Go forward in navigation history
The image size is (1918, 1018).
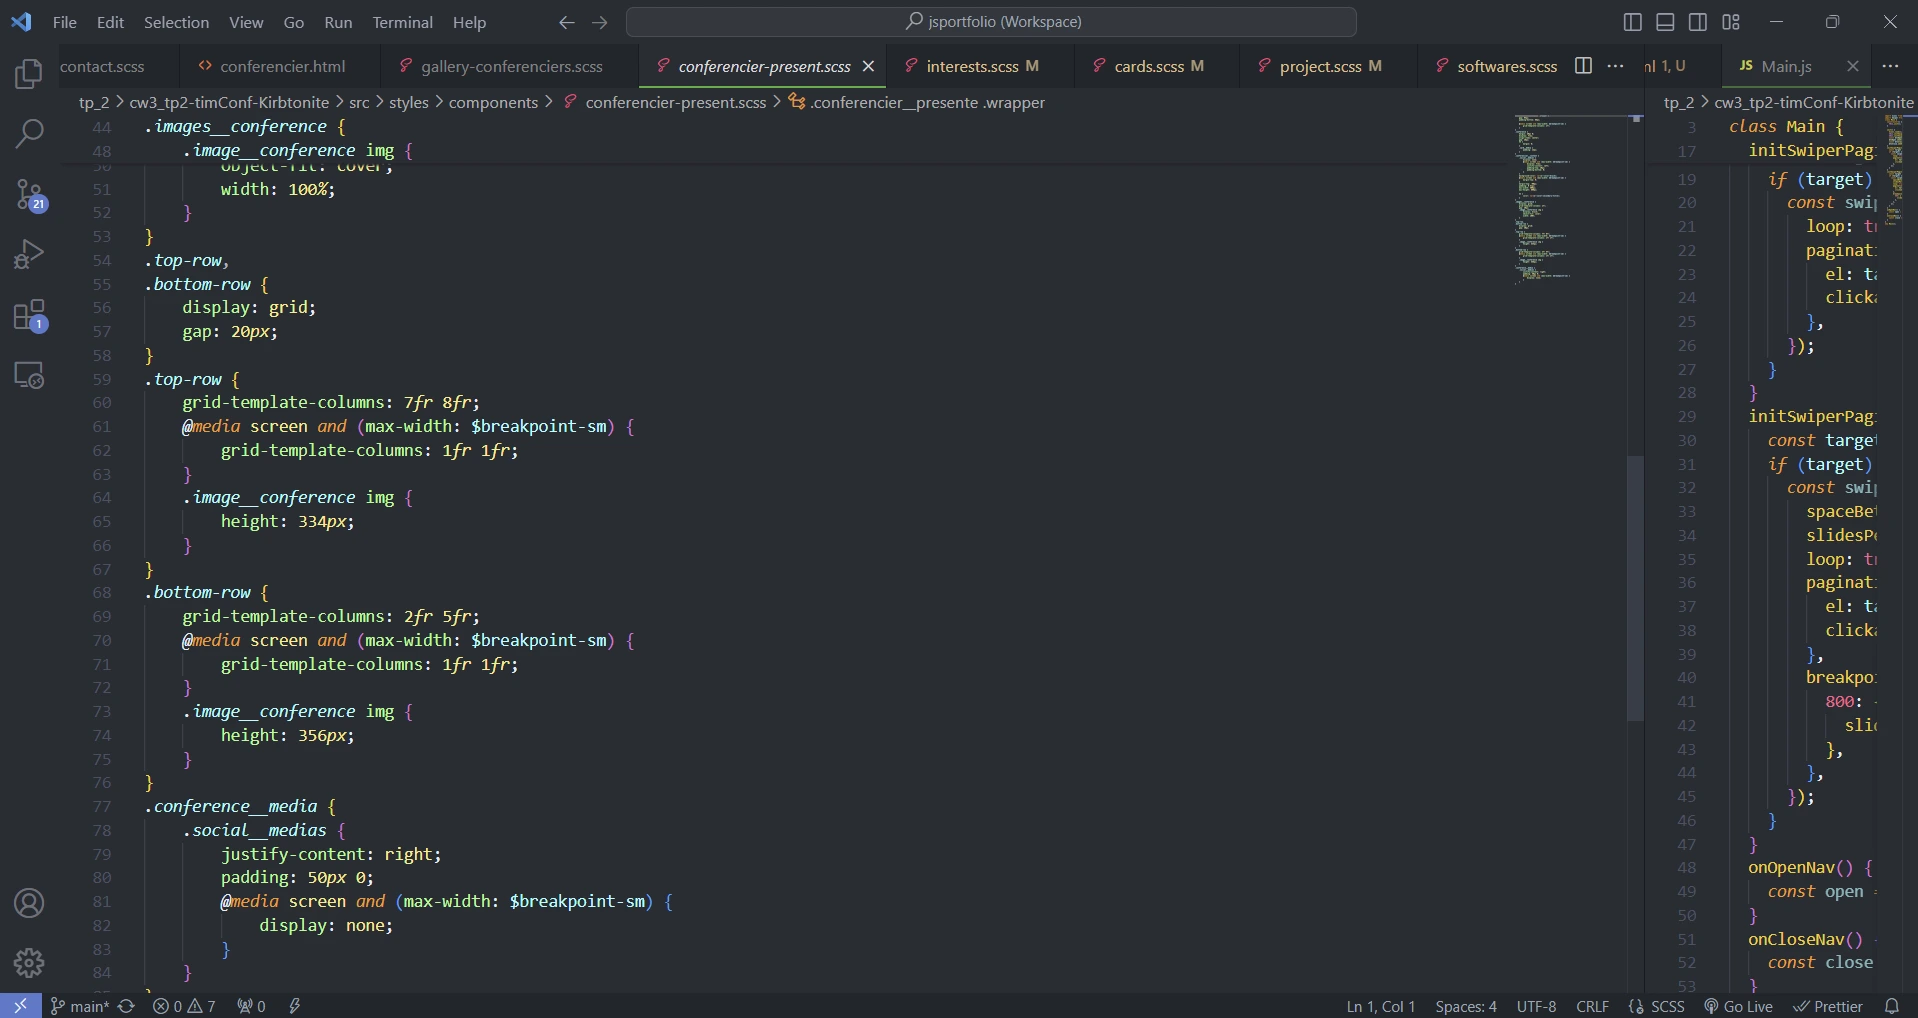click(600, 22)
